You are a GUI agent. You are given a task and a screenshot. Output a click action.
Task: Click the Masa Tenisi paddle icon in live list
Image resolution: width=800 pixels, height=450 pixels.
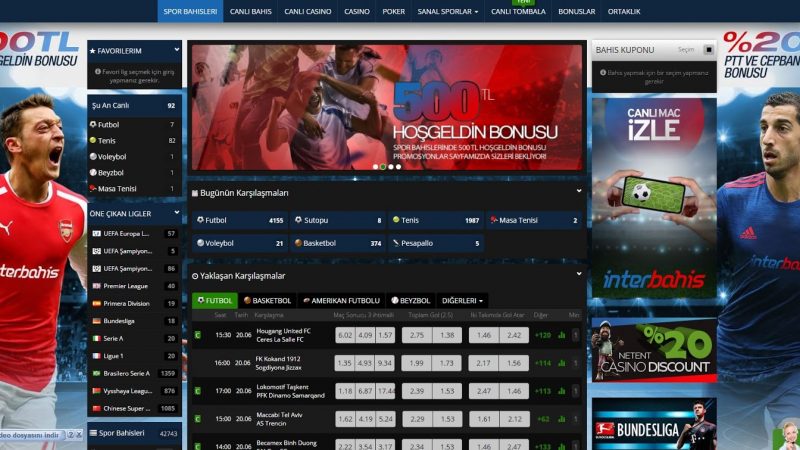pyautogui.click(x=93, y=188)
